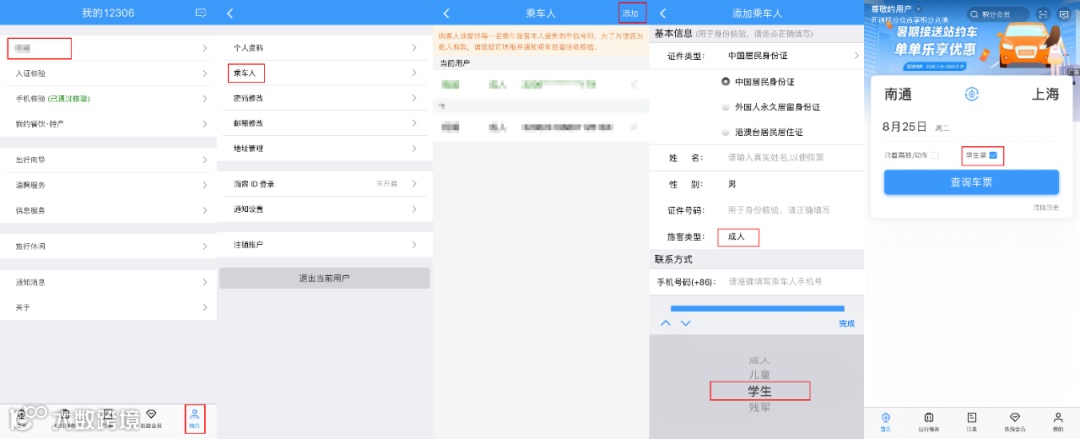Open message icon on ticket home screen
1080x439 pixels.
tap(1063, 14)
